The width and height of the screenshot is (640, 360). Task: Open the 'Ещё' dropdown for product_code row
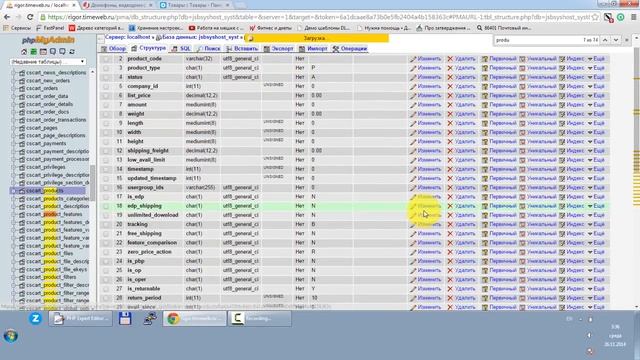coord(596,59)
